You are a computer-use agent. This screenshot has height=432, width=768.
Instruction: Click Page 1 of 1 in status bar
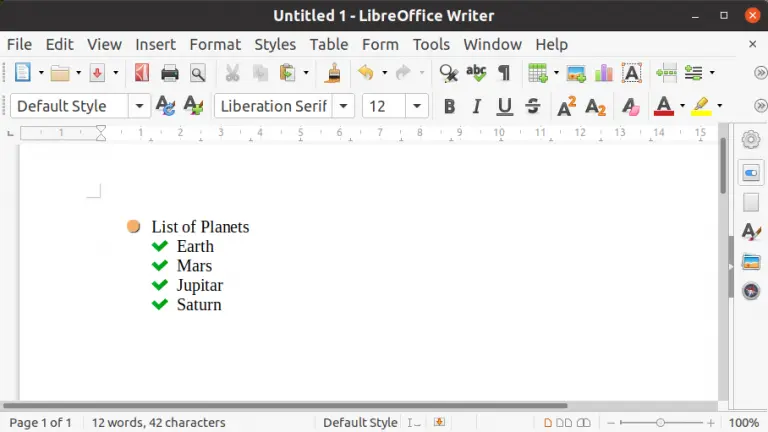(40, 422)
